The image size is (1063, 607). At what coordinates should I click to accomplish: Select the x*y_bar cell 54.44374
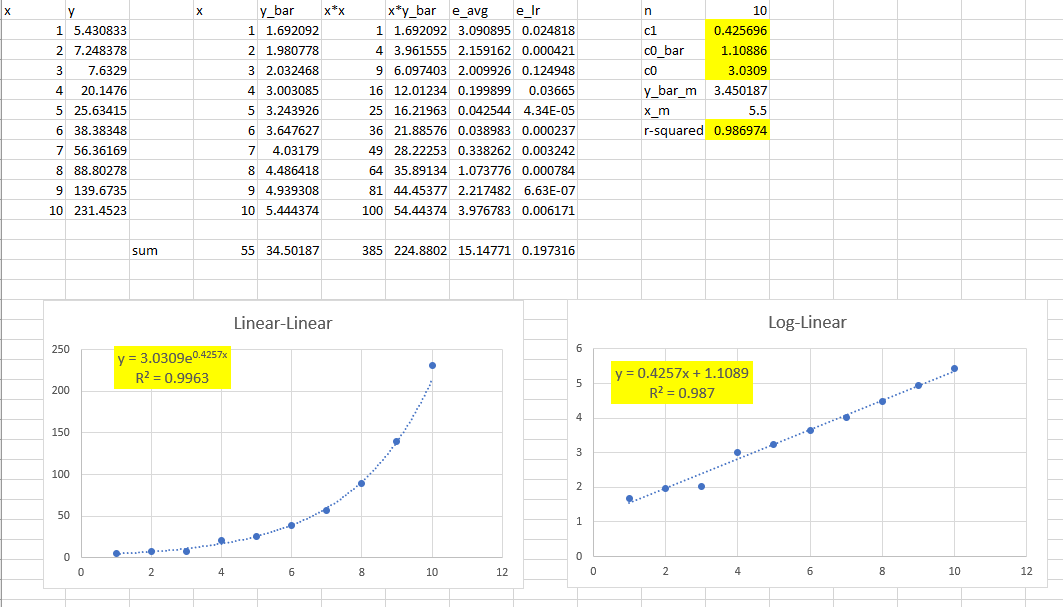click(x=418, y=210)
